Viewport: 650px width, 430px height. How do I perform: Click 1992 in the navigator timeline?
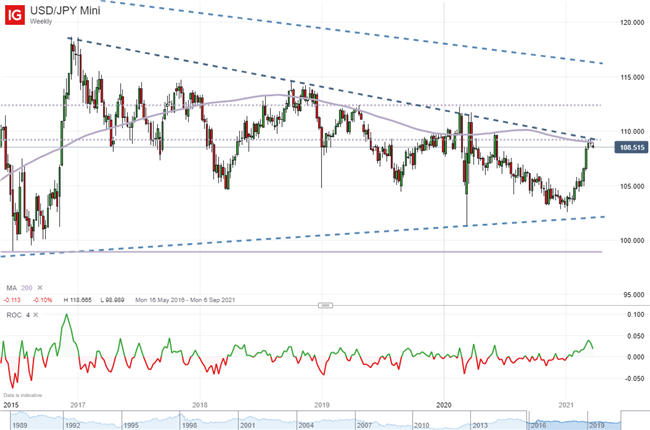pyautogui.click(x=73, y=425)
